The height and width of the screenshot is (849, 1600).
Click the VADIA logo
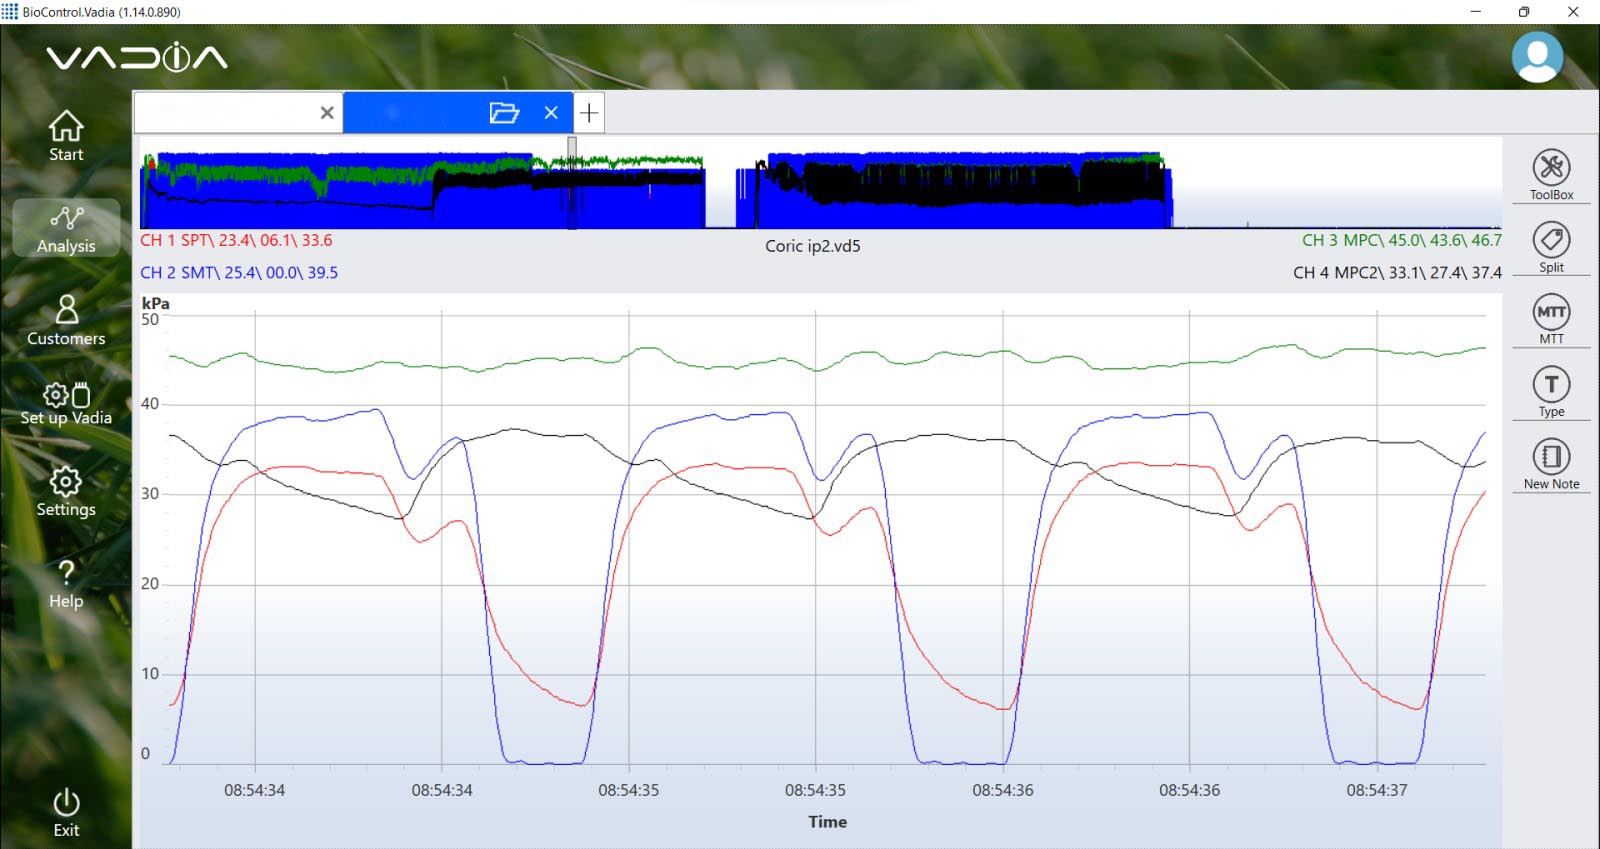(137, 57)
